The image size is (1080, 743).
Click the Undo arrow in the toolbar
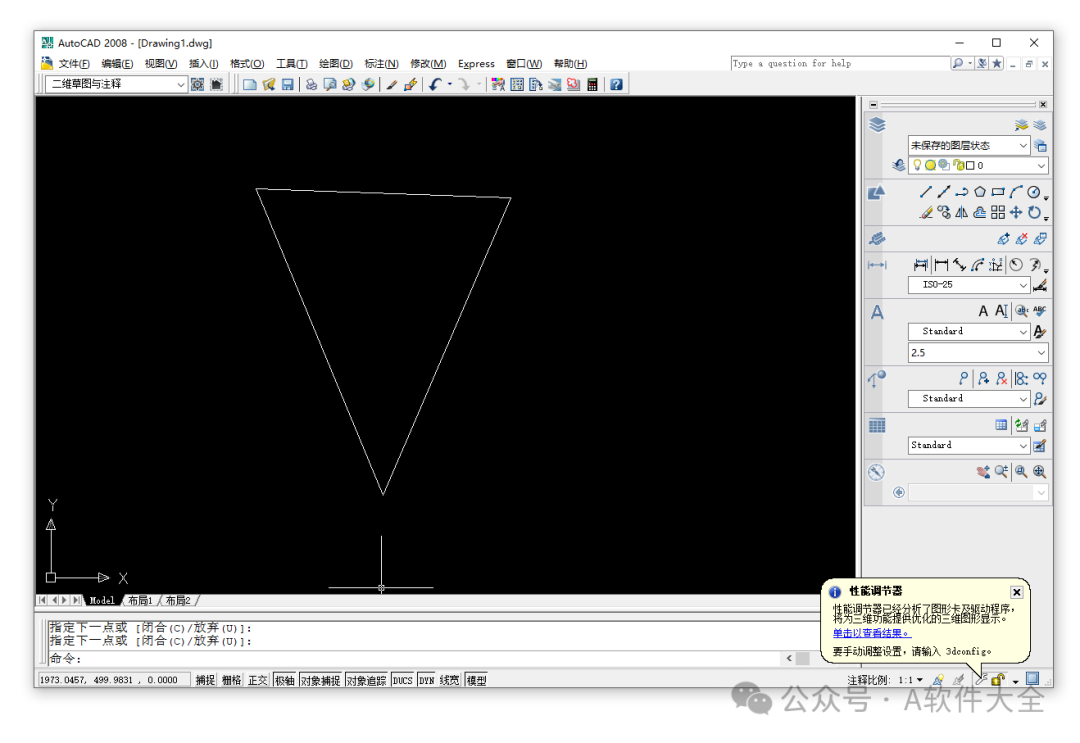click(x=435, y=85)
